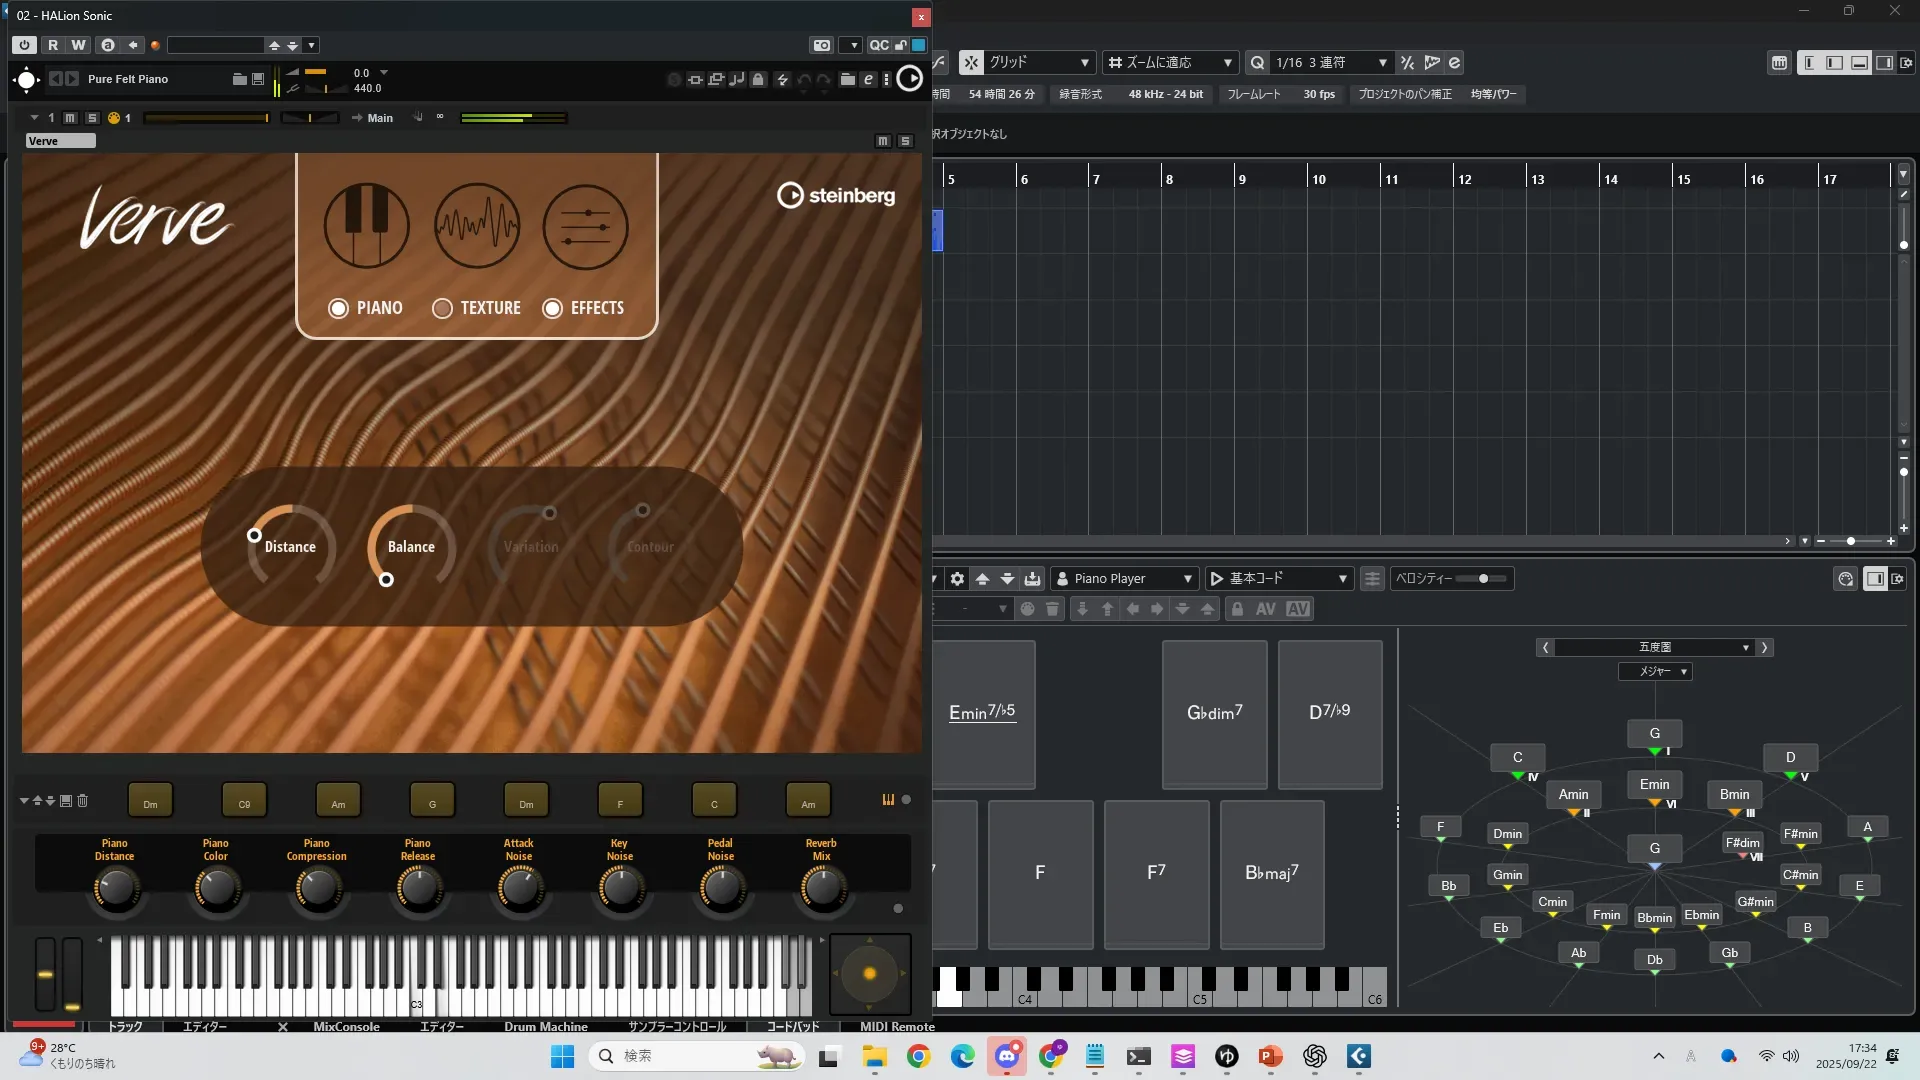This screenshot has width=1920, height=1080.
Task: Adjust the ベロシティー velocity slider
Action: pos(1482,579)
